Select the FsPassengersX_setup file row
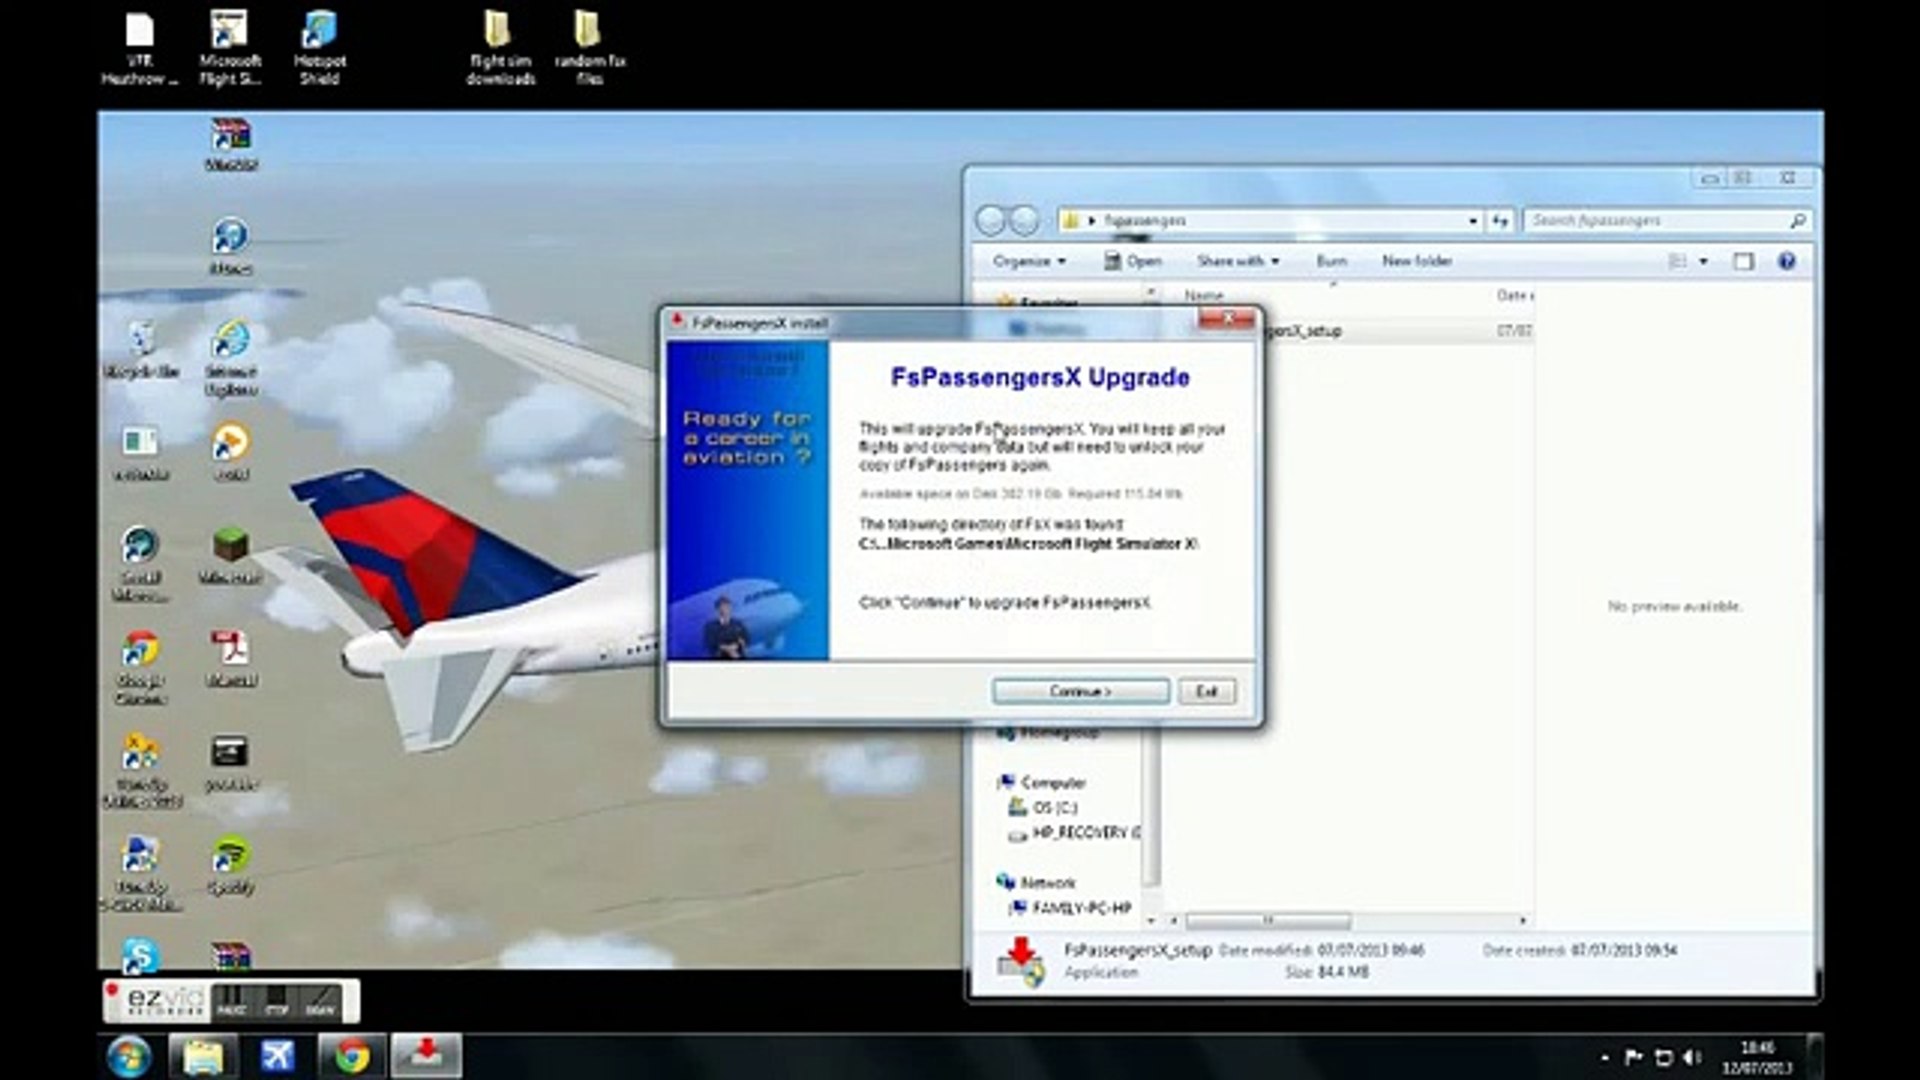This screenshot has height=1080, width=1920. 1350,330
